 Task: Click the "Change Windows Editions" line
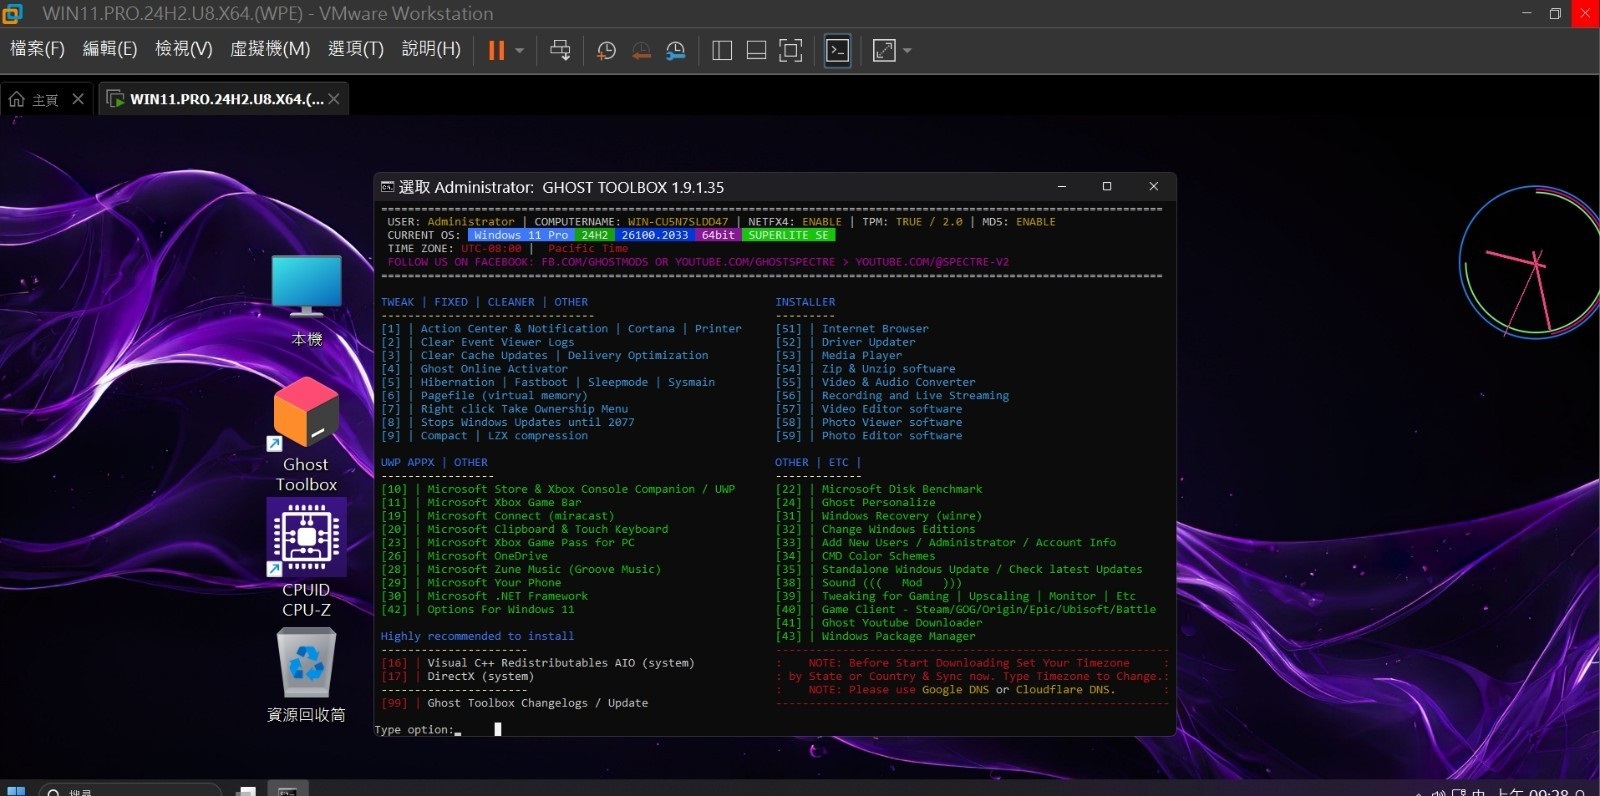(898, 529)
